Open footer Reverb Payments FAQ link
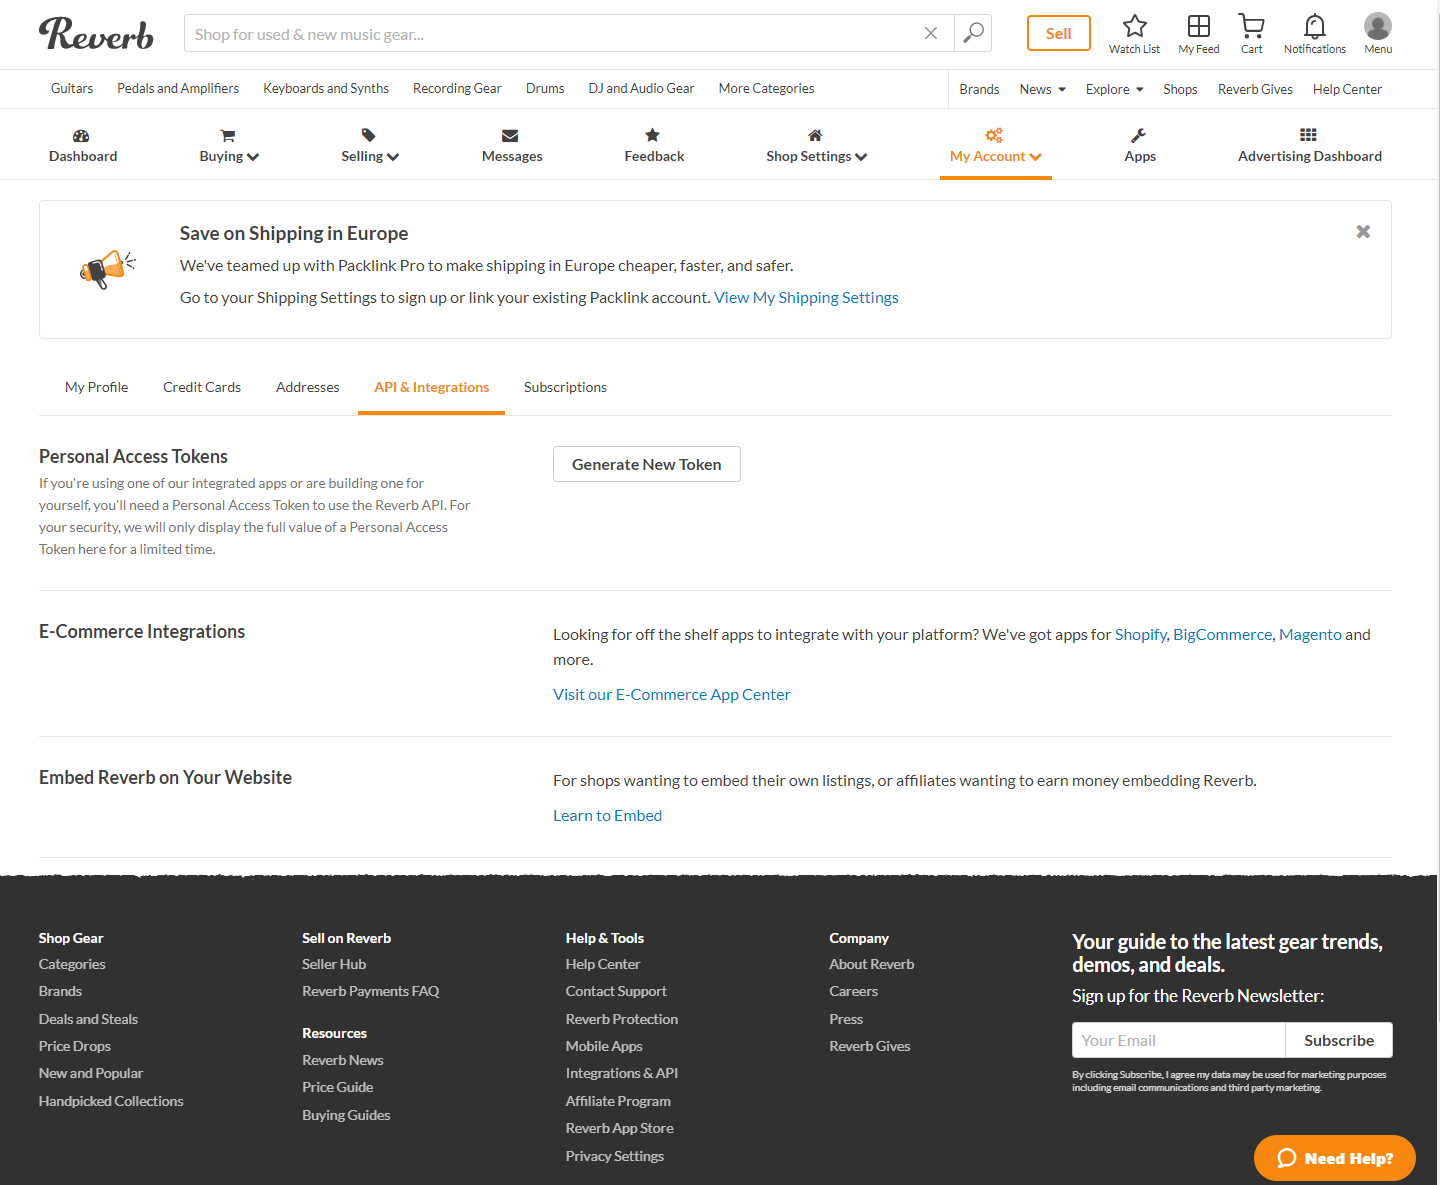Image resolution: width=1440 pixels, height=1185 pixels. 370,991
